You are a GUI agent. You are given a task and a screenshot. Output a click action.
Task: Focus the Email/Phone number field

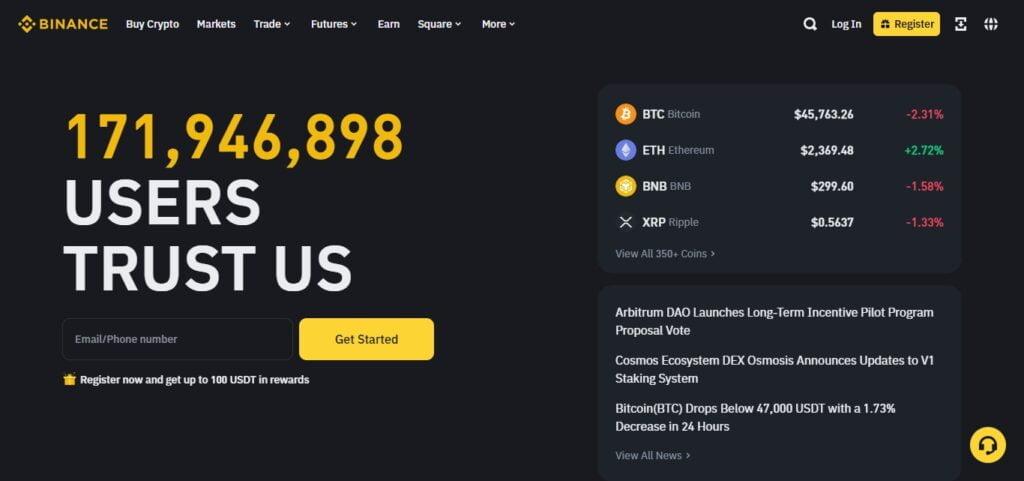point(177,339)
